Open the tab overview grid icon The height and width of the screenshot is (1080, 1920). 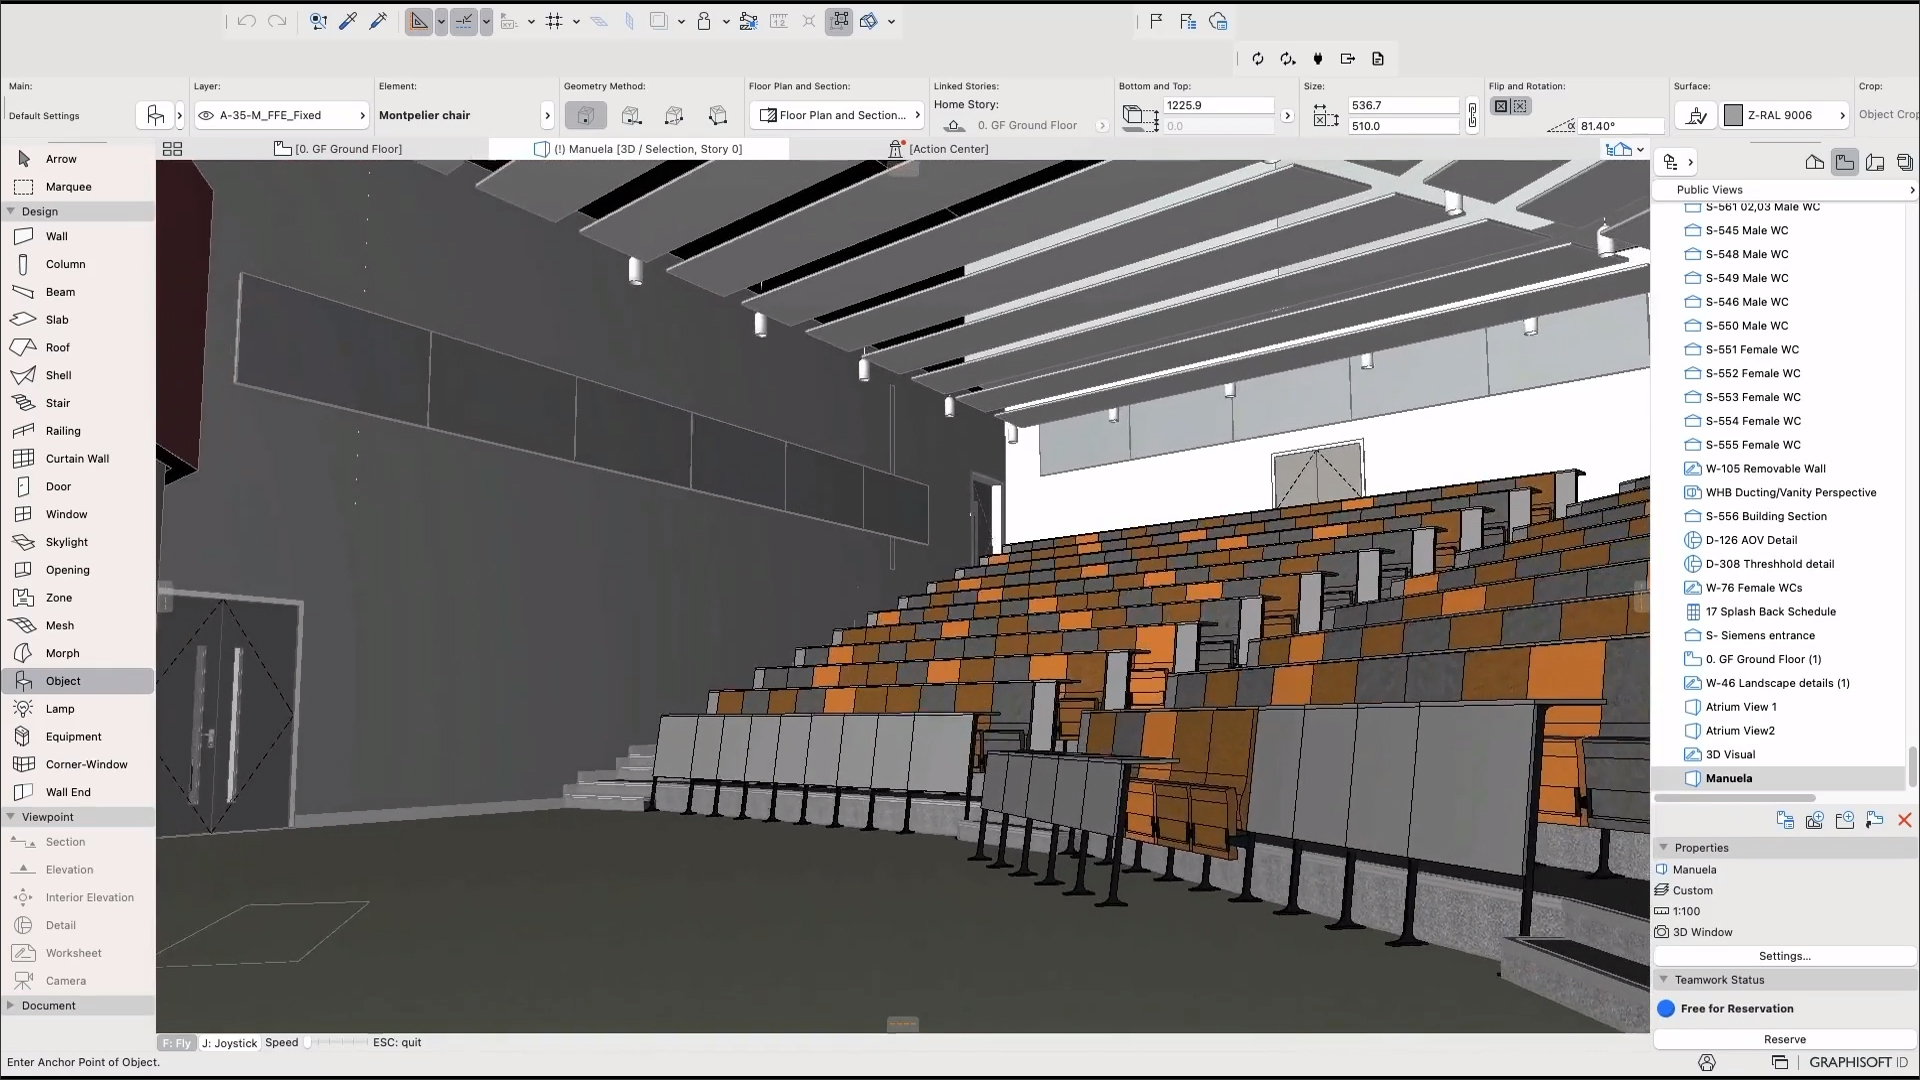[172, 149]
